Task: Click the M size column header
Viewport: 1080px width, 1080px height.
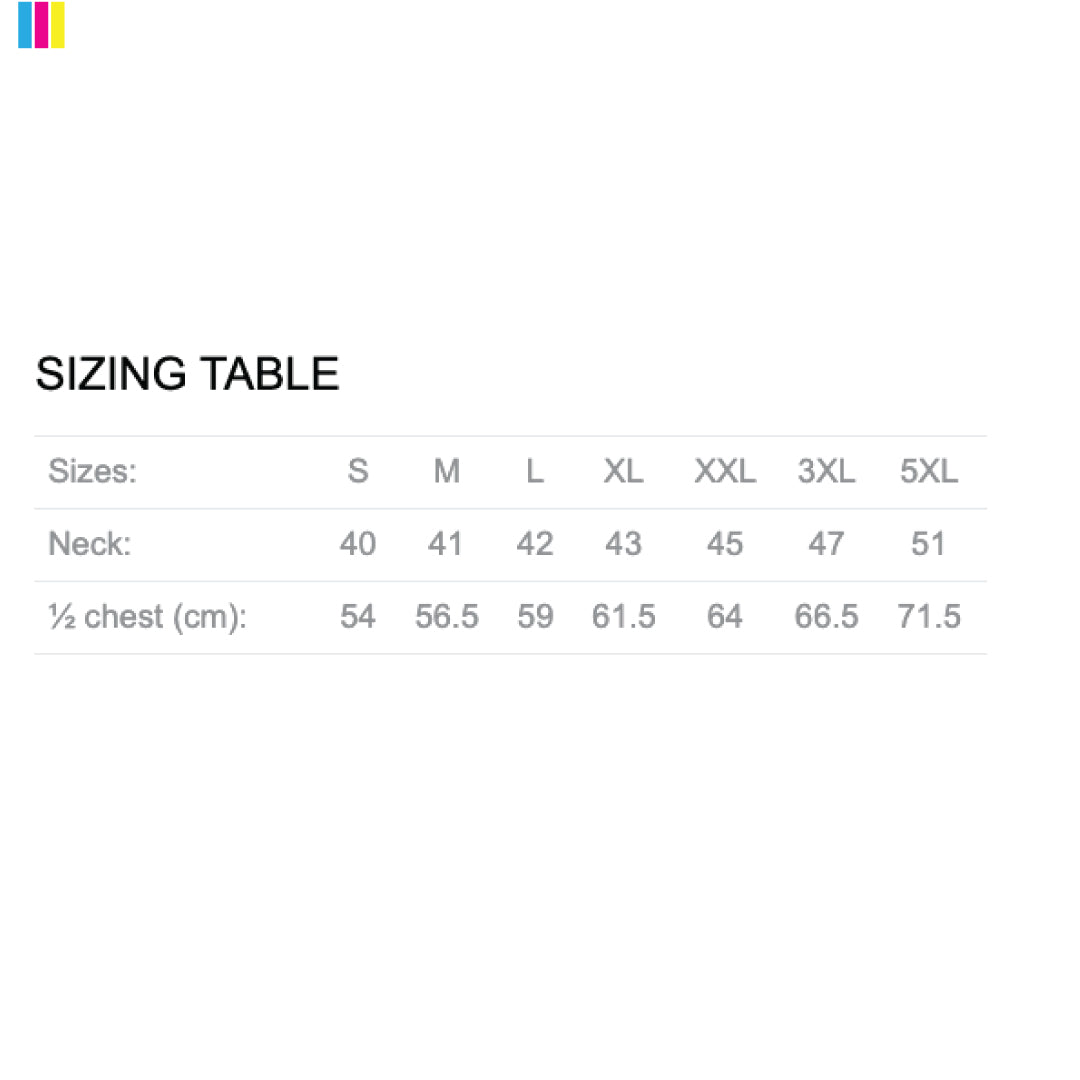Action: coord(447,471)
